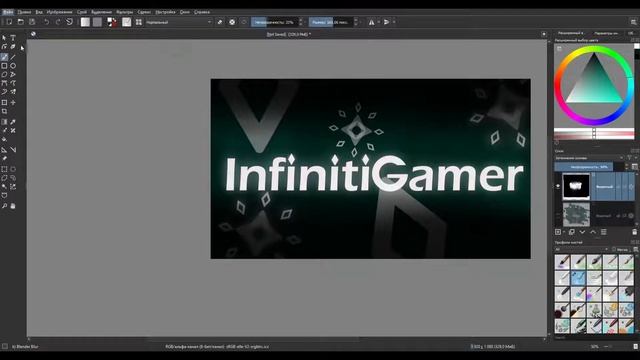
Task: Click the duplicate layer button
Action: (x=571, y=232)
